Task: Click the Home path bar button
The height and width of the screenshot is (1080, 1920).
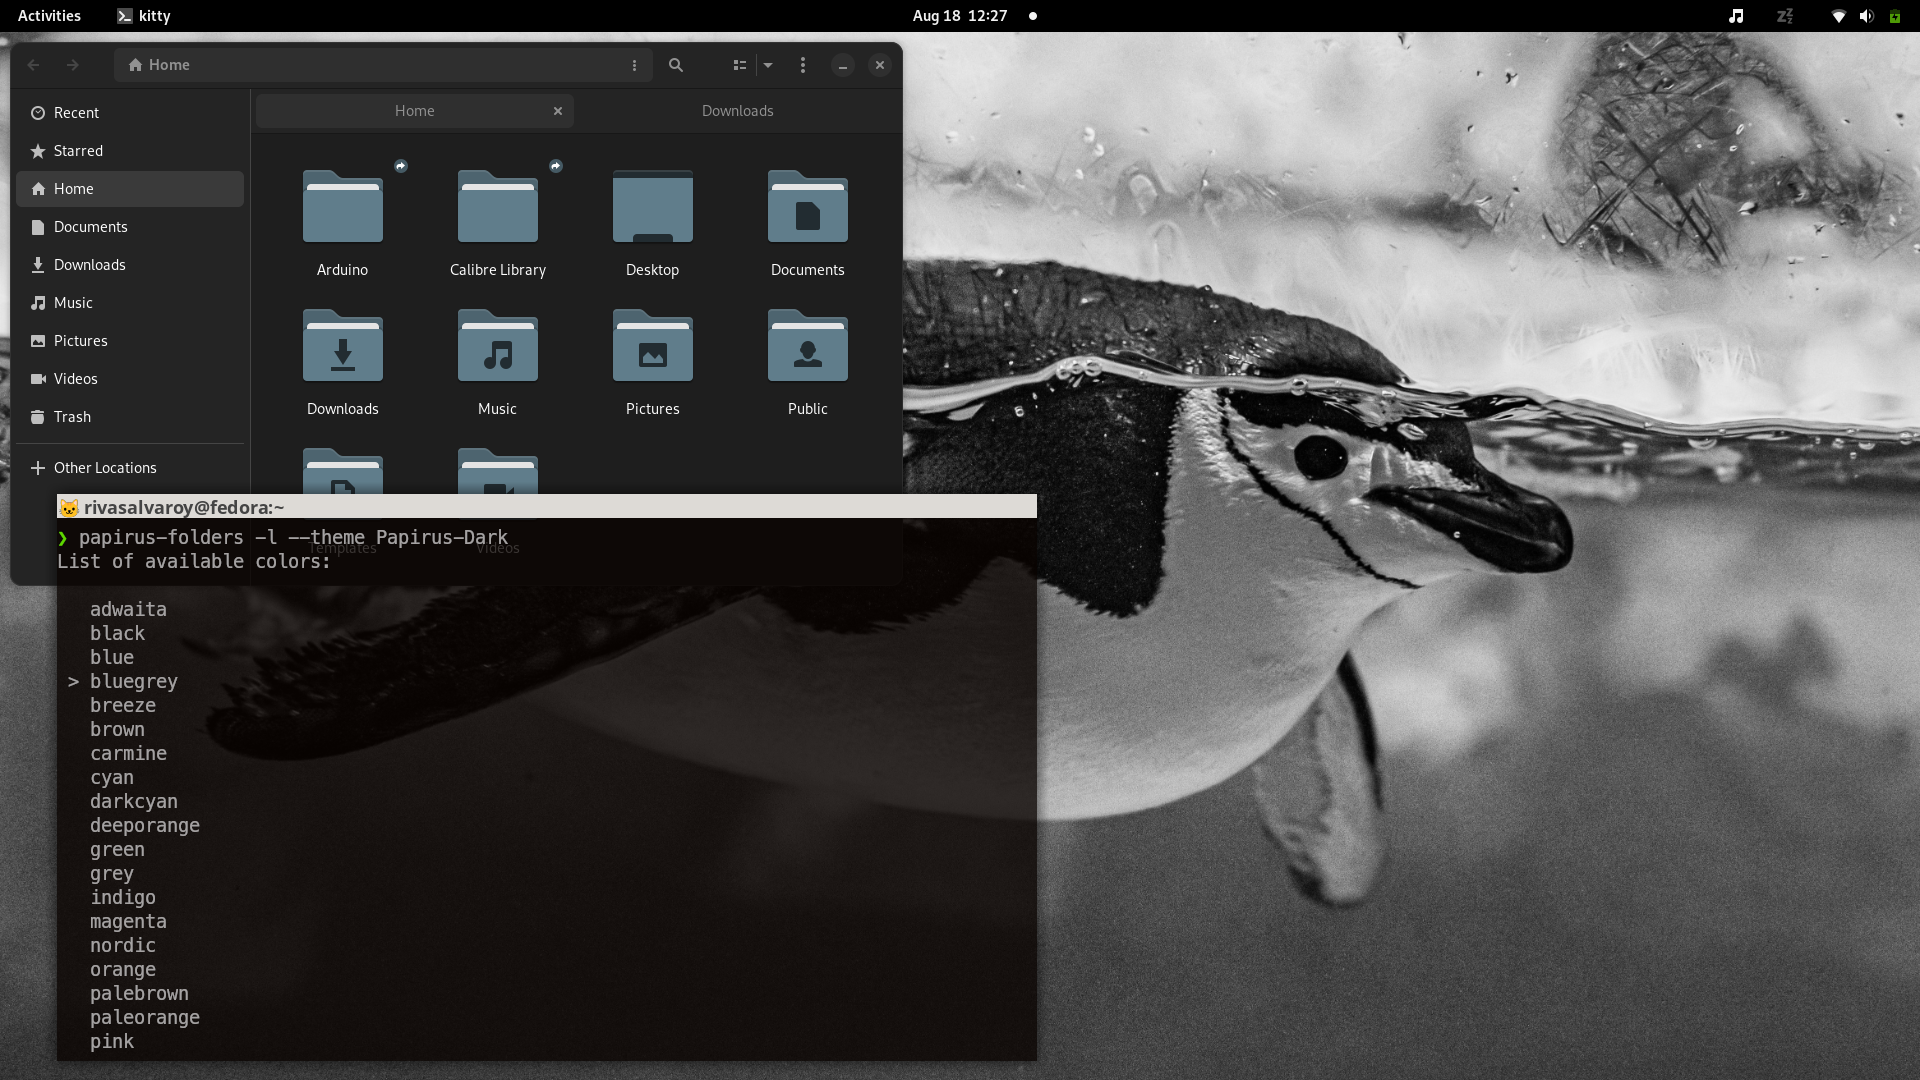Action: coord(159,65)
